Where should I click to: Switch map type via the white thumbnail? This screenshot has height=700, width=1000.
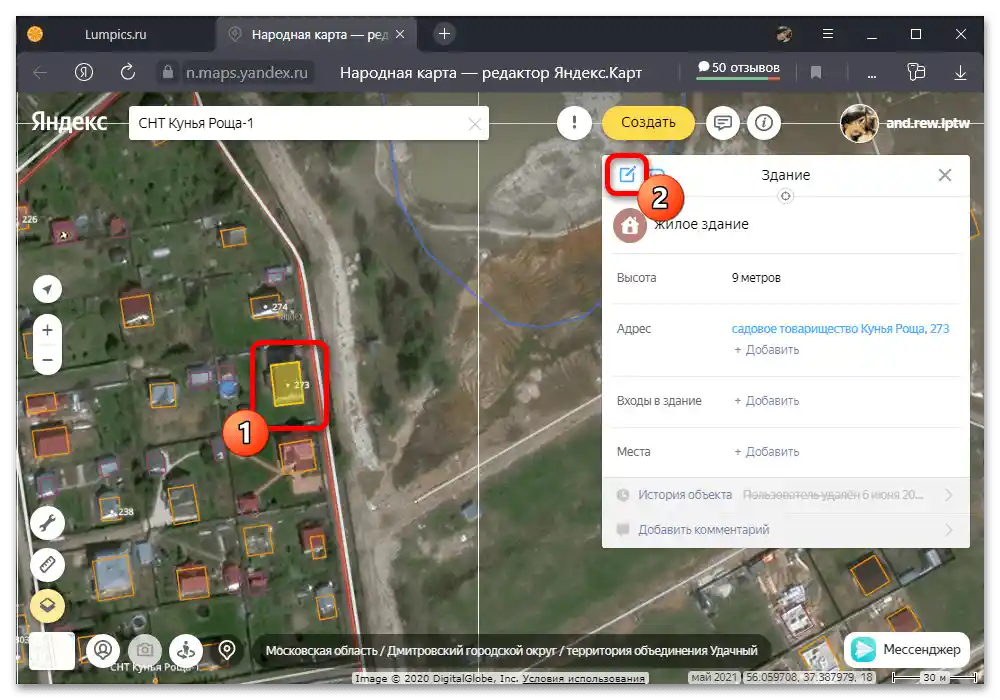tap(52, 651)
